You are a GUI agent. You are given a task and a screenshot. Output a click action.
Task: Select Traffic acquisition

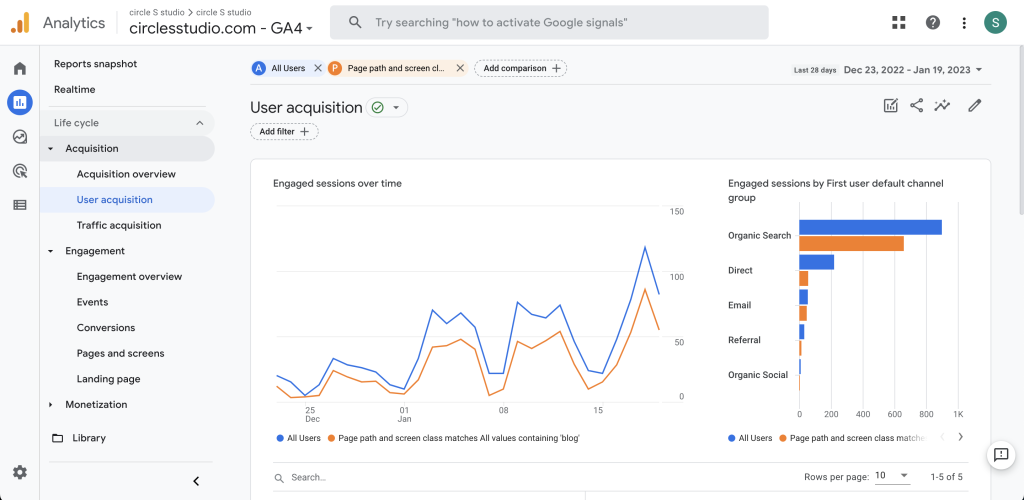tap(119, 225)
